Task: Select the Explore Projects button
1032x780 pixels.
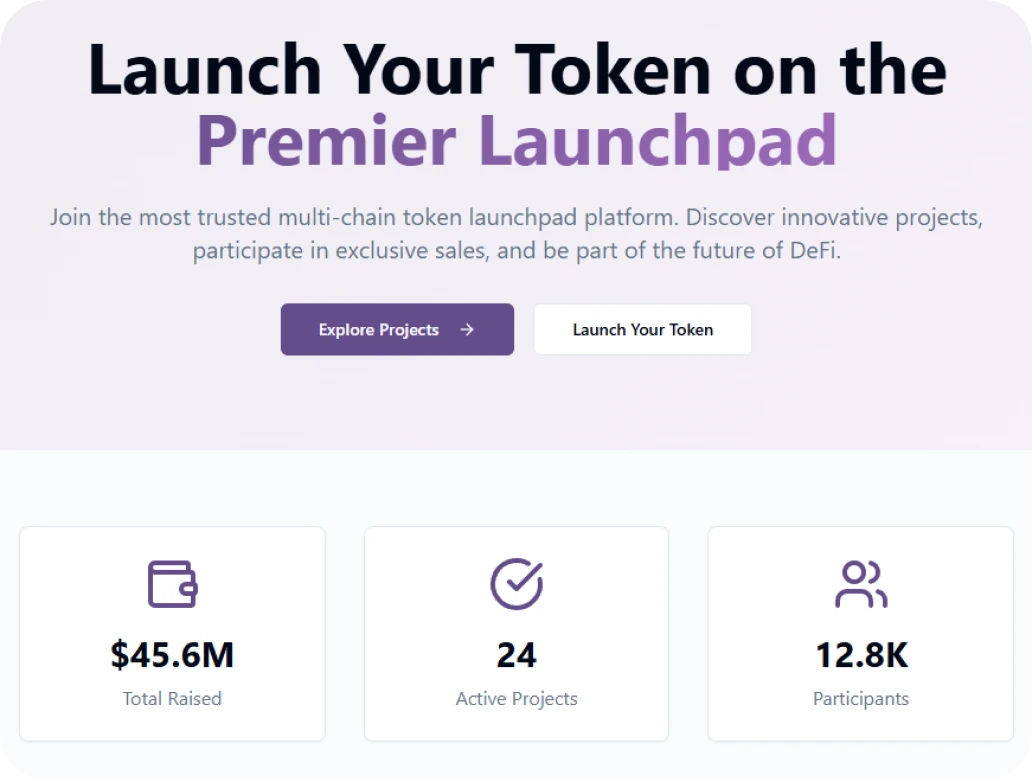Action: [x=396, y=329]
